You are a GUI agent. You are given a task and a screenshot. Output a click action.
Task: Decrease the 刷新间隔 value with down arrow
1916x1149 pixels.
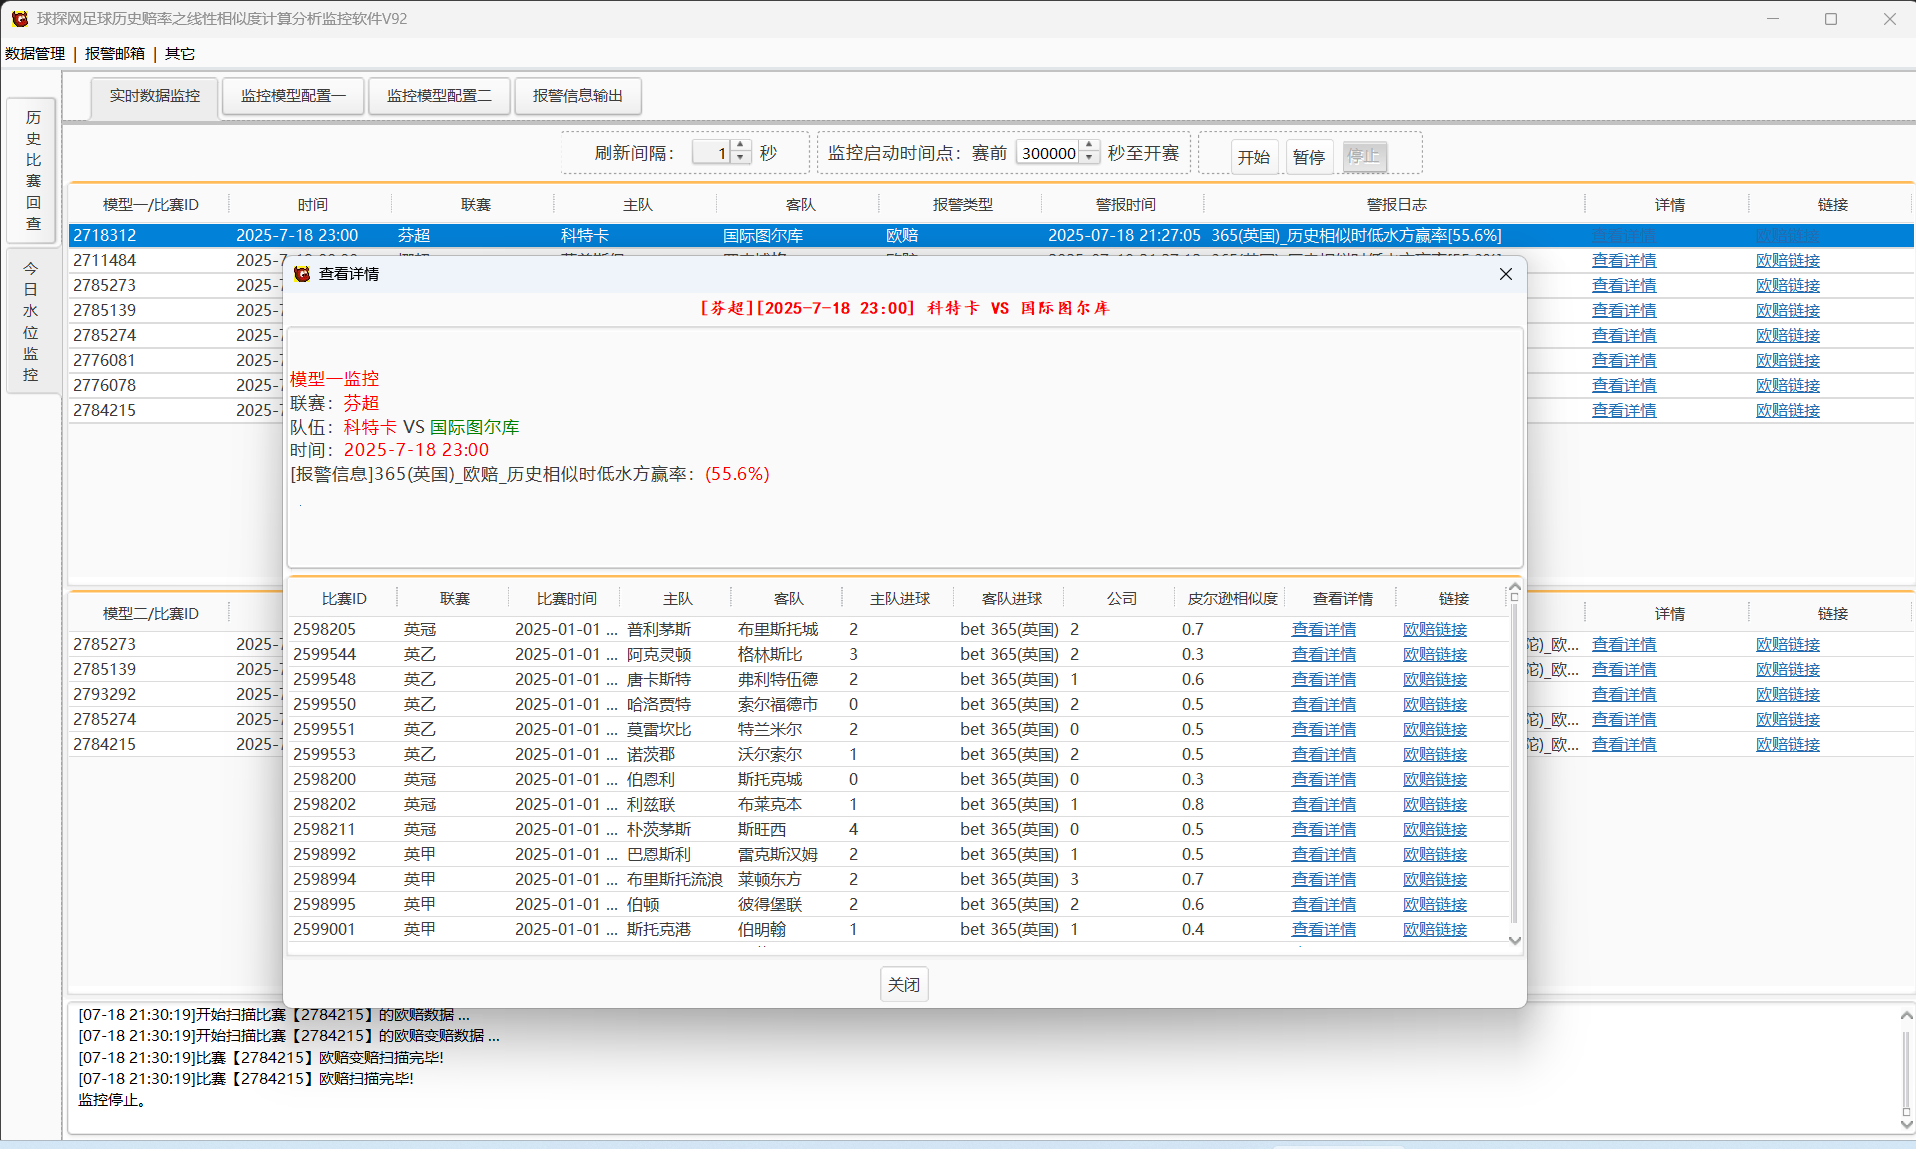741,158
